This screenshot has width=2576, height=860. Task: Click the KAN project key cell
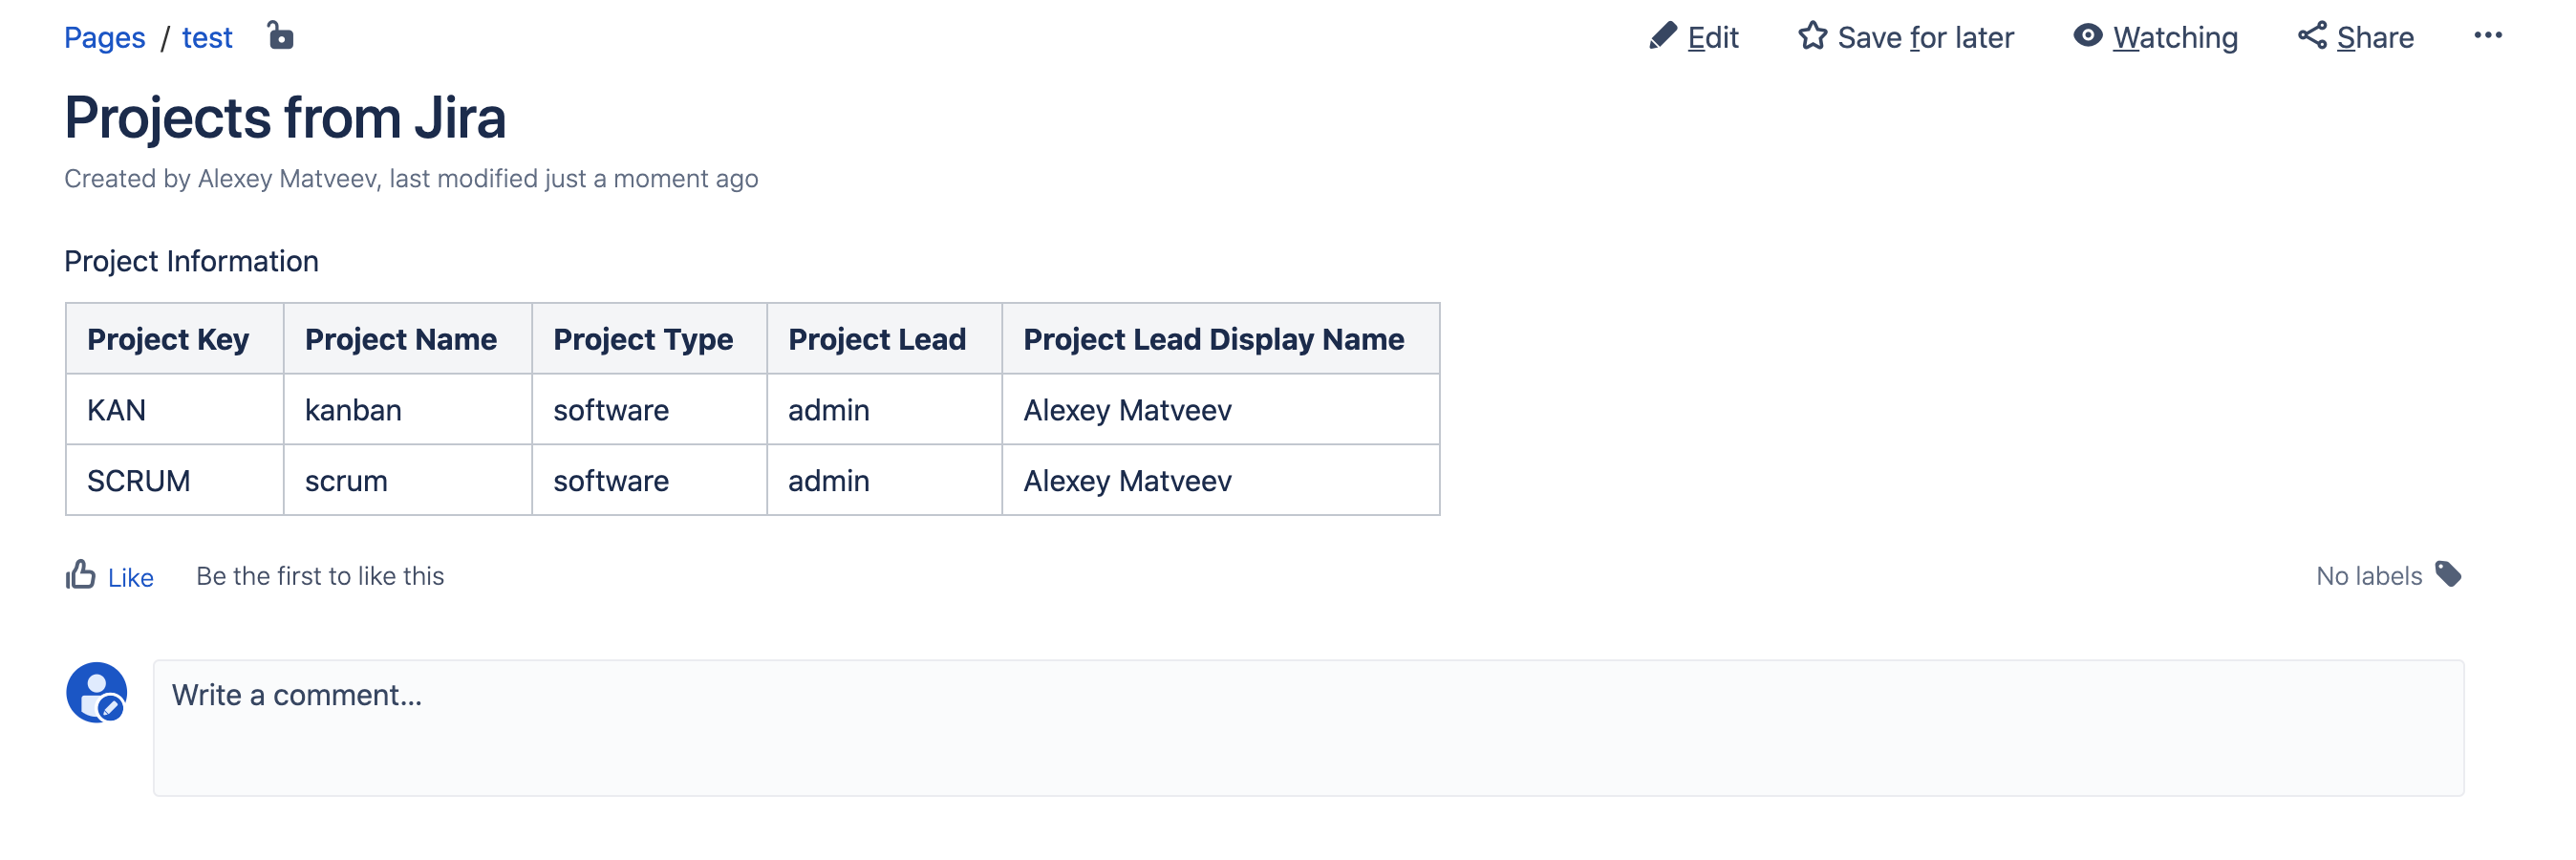174,410
